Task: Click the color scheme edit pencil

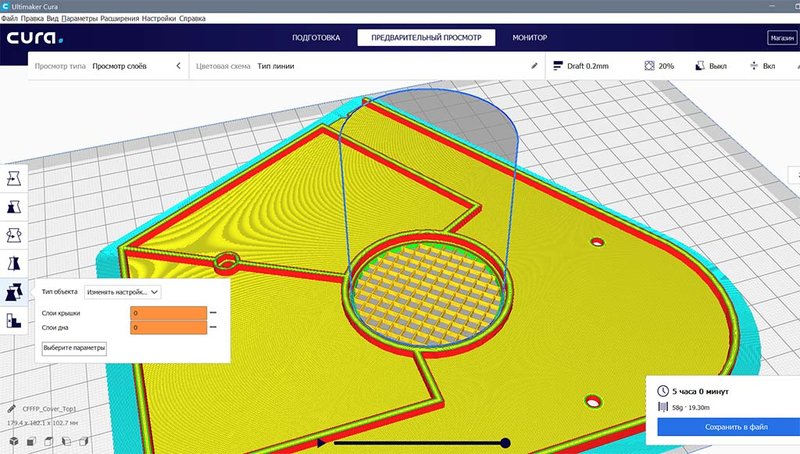Action: point(534,66)
